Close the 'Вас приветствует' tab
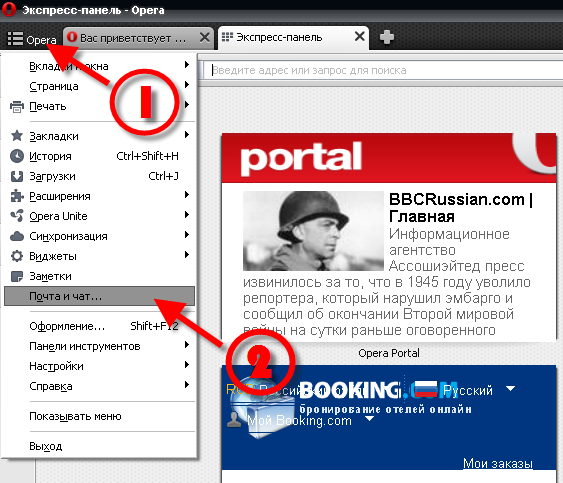Screen dimensions: 563x483 [204, 37]
